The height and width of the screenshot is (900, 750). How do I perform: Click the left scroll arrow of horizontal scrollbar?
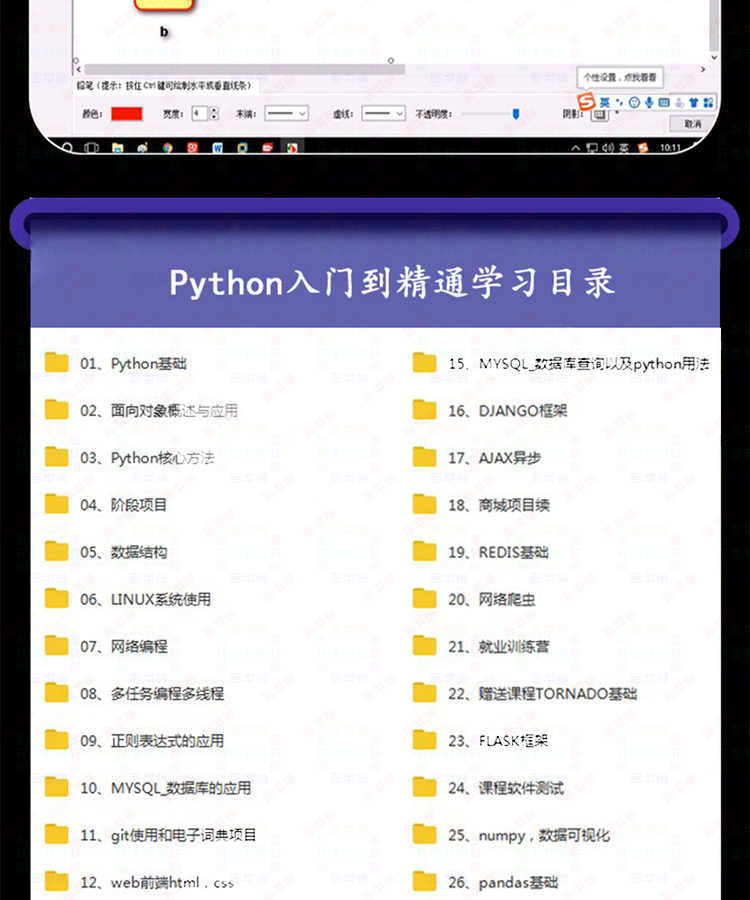point(79,69)
